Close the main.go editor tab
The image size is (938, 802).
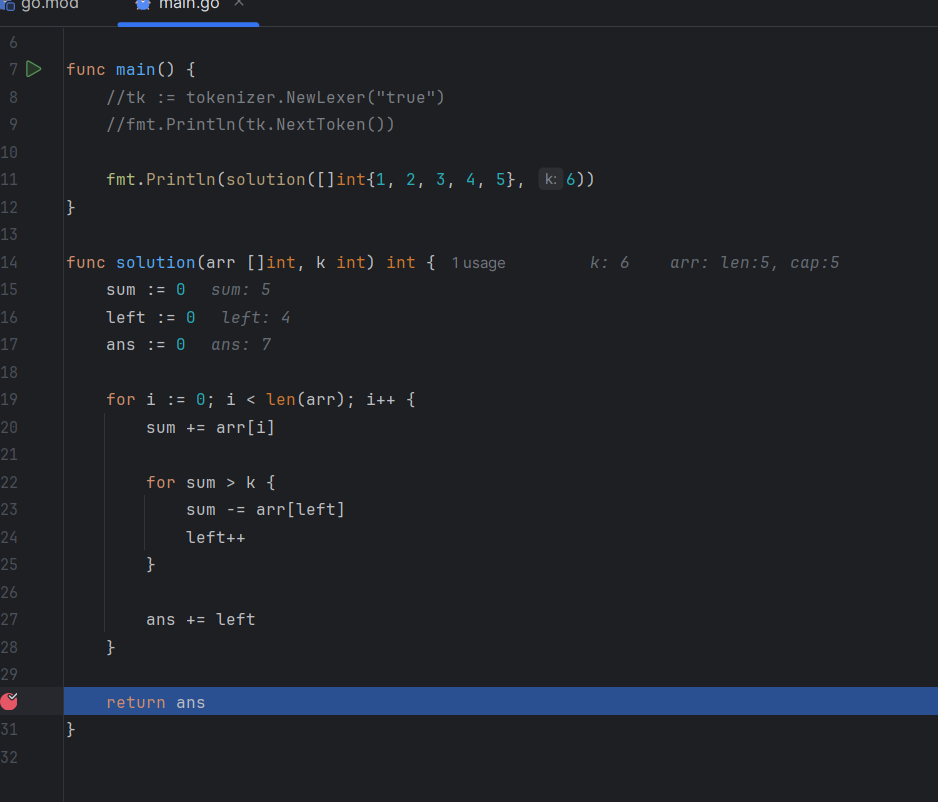click(238, 4)
